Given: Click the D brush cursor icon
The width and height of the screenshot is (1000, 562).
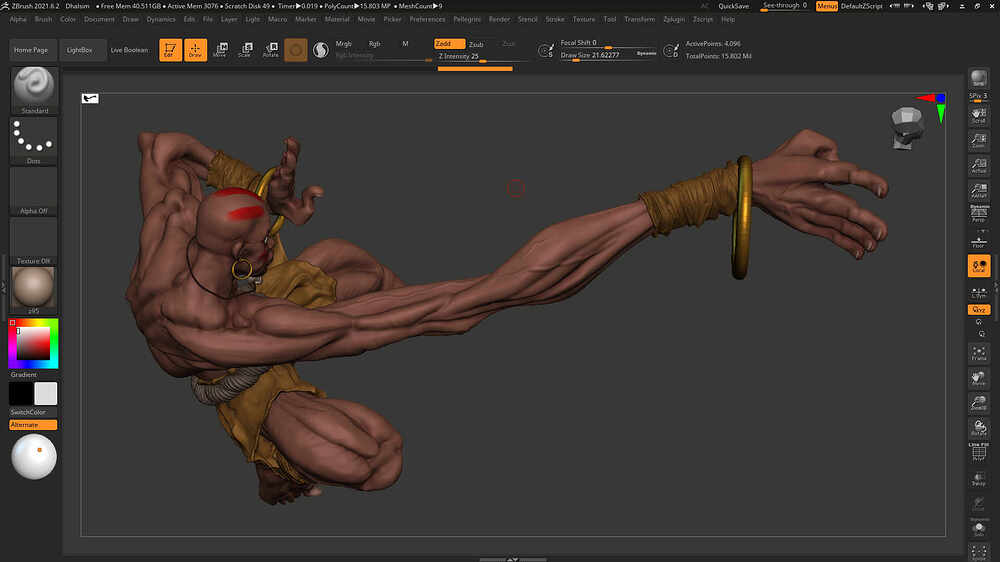Looking at the screenshot, I should (x=671, y=50).
